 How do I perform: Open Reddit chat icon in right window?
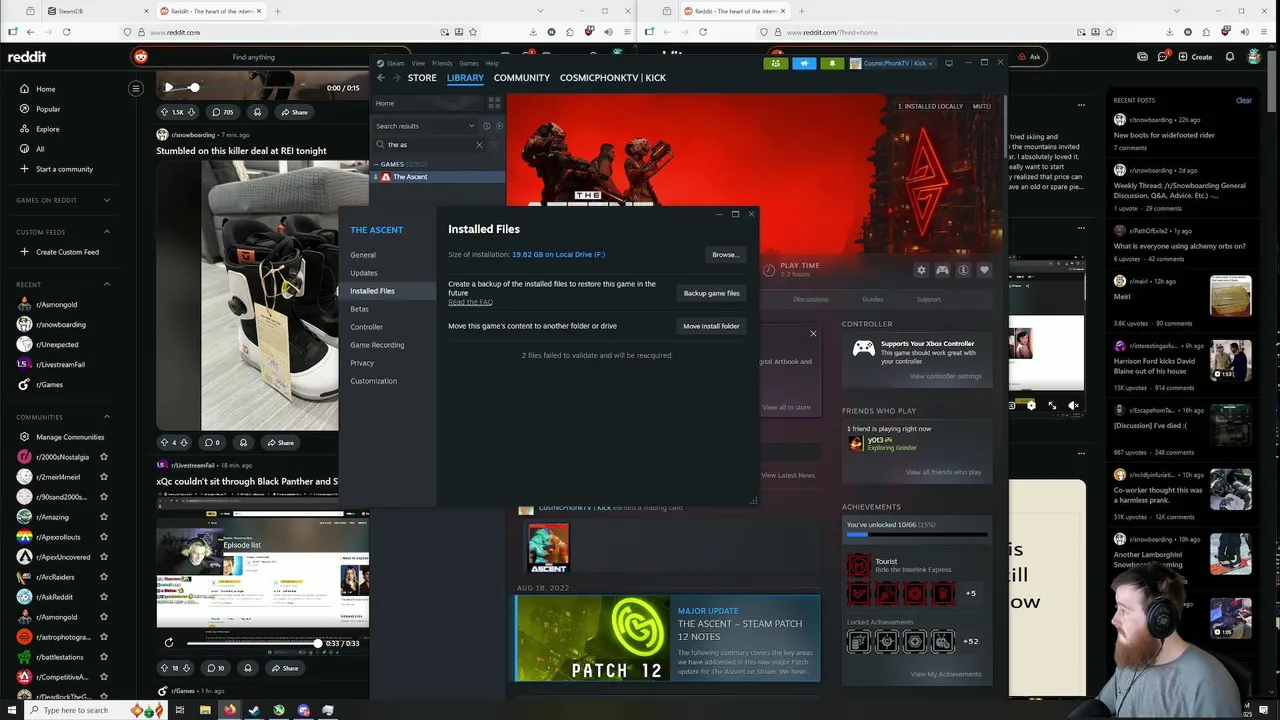pyautogui.click(x=1163, y=57)
